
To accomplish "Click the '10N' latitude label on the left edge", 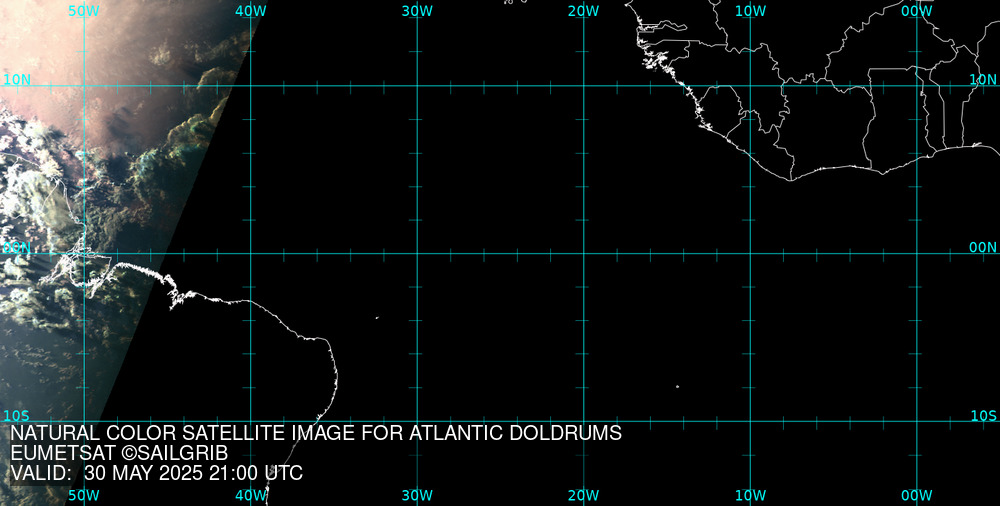I will tap(17, 80).
